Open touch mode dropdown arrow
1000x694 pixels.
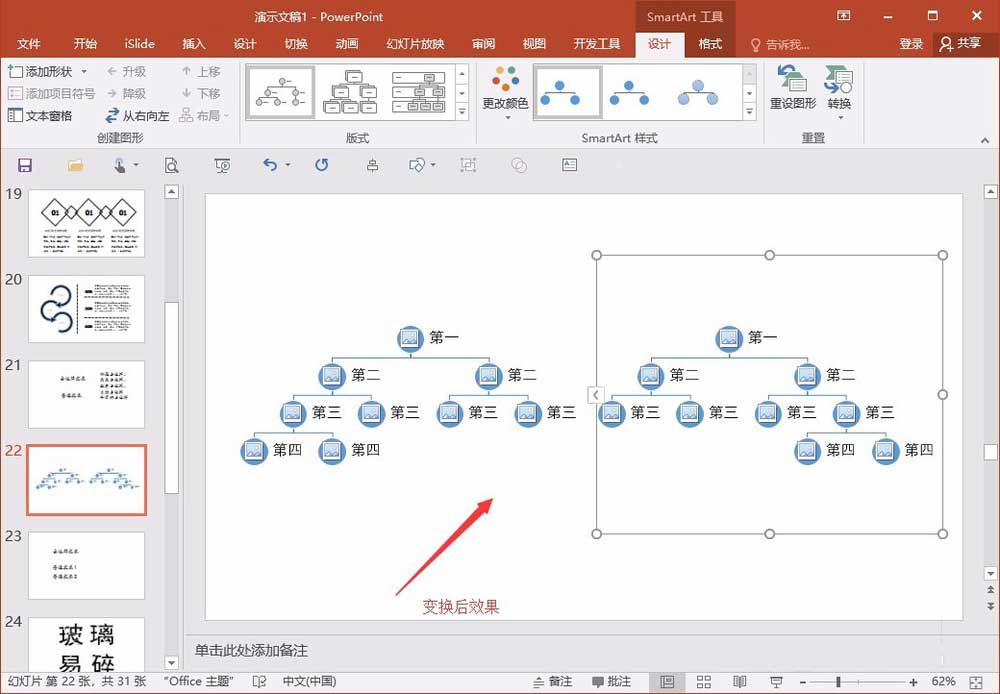pyautogui.click(x=136, y=165)
